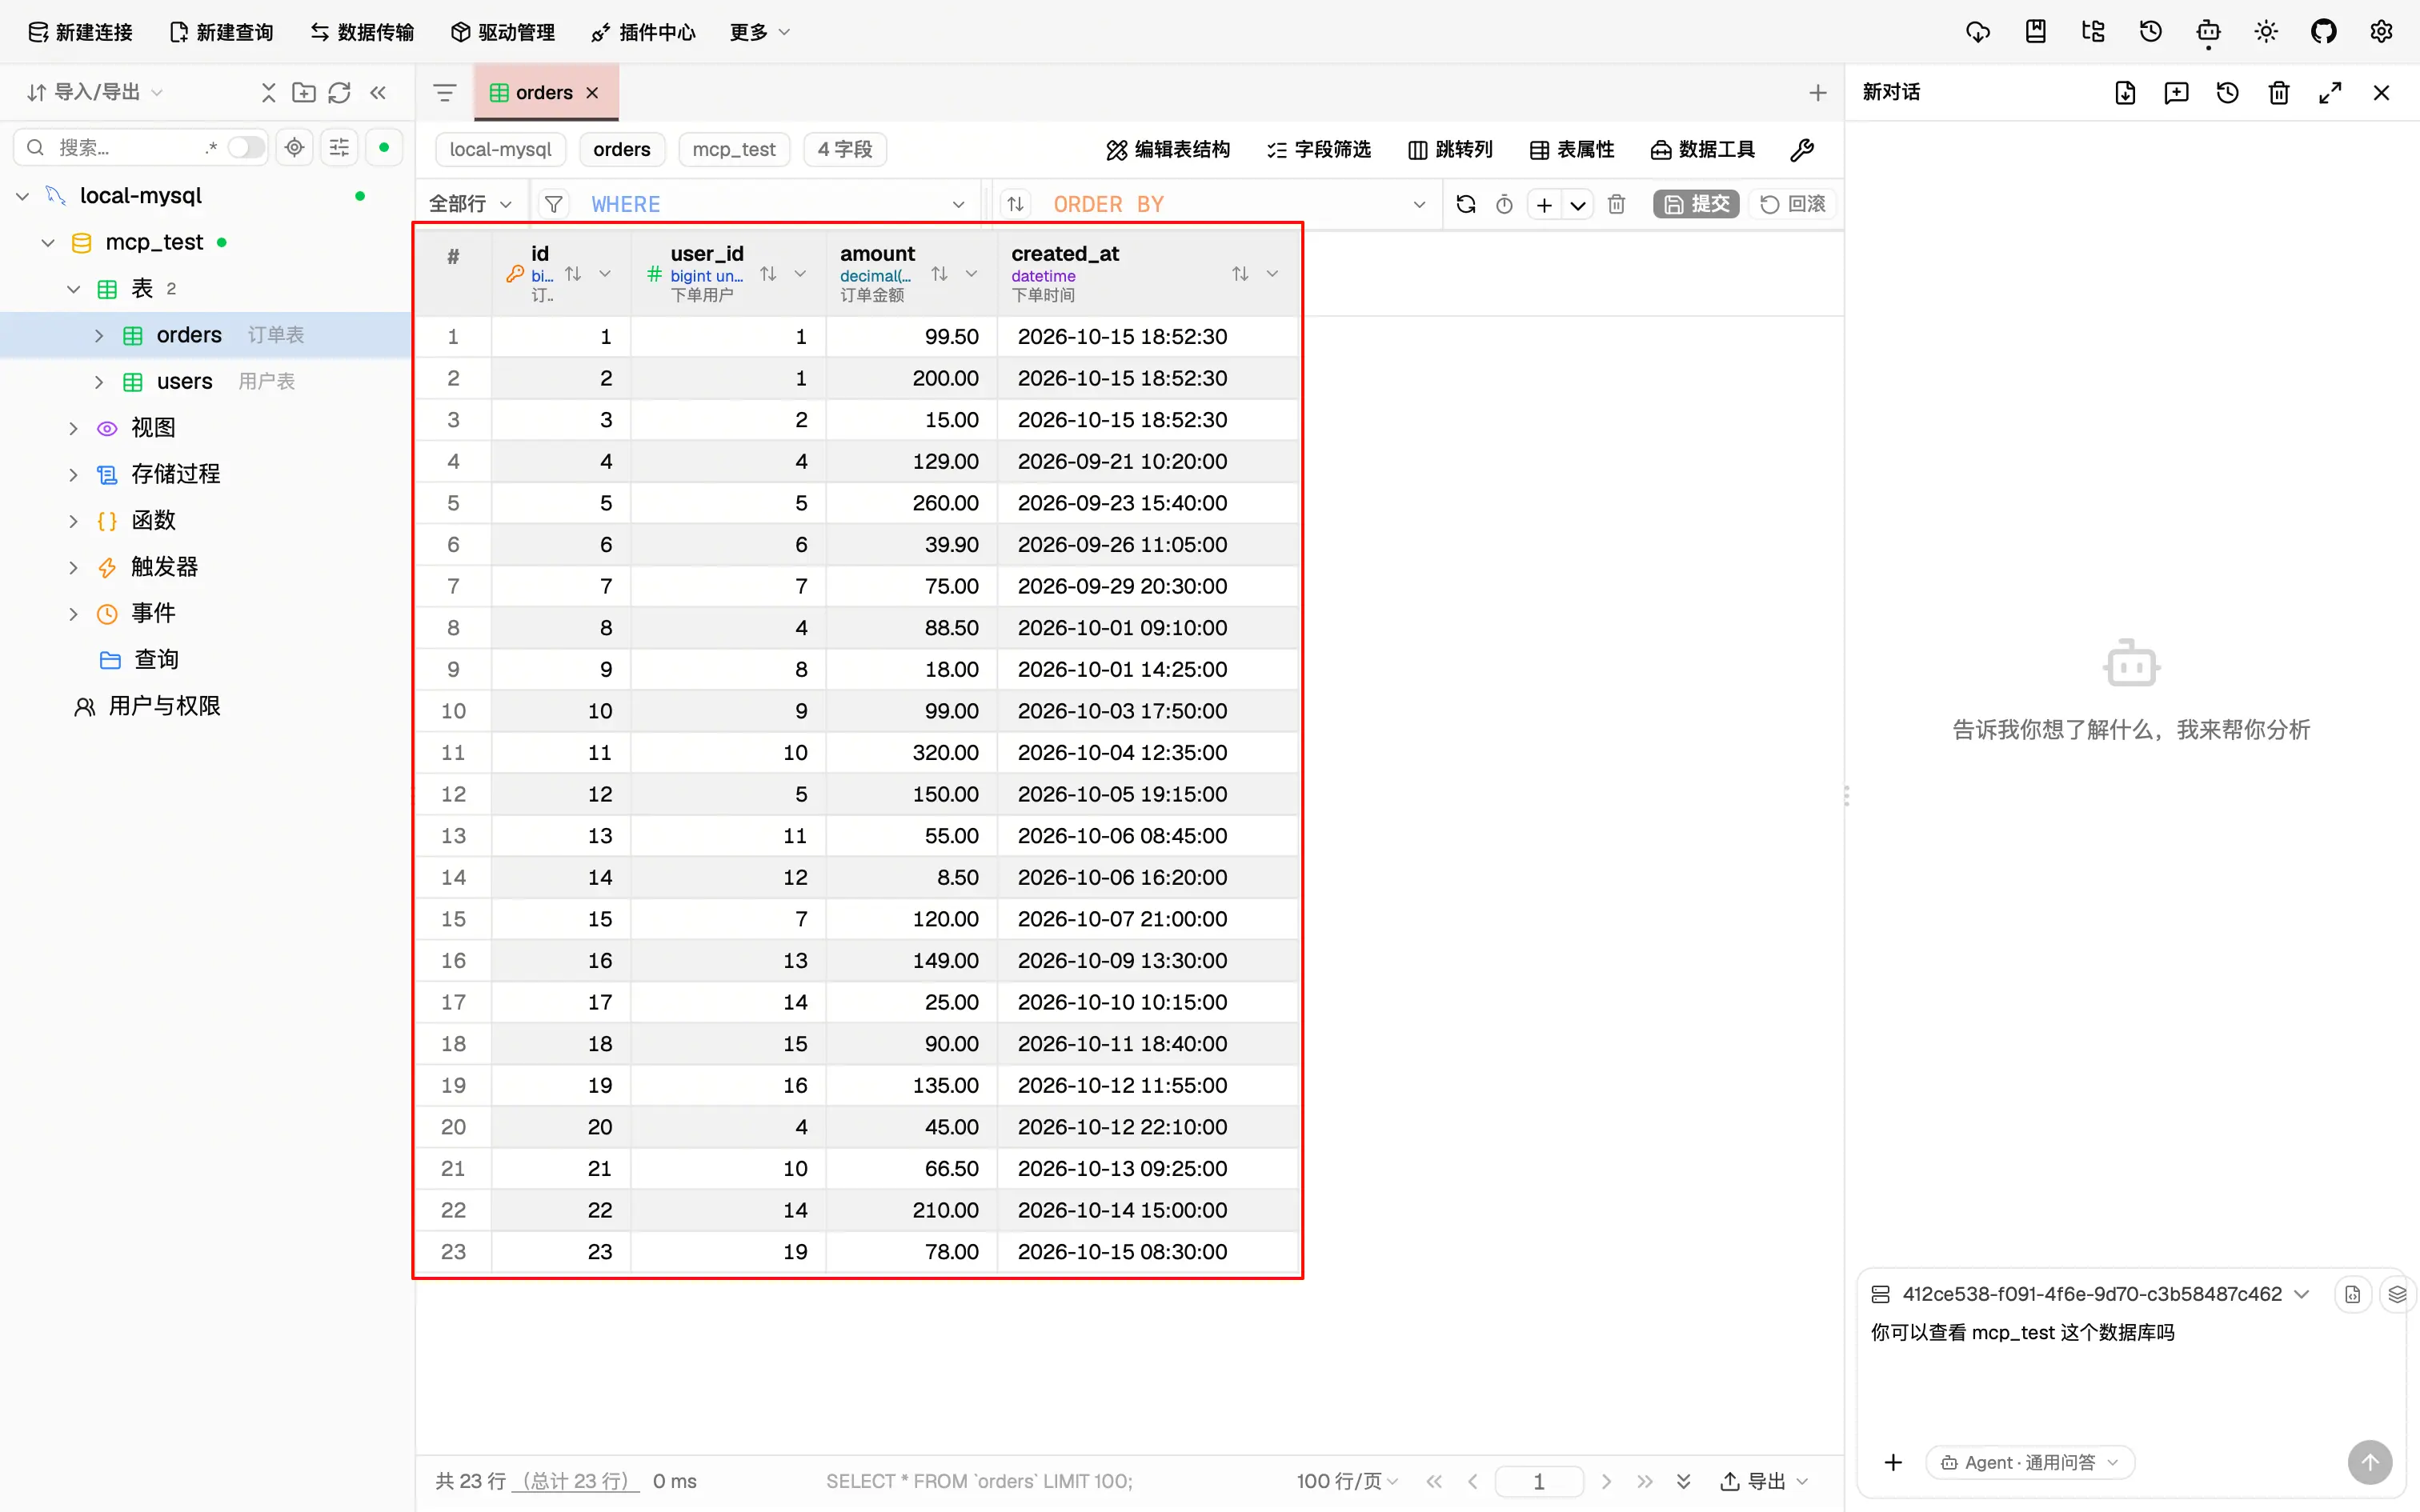Toggle the ORDER BY sort icon
Screen dimensions: 2420x1512
pyautogui.click(x=1015, y=204)
